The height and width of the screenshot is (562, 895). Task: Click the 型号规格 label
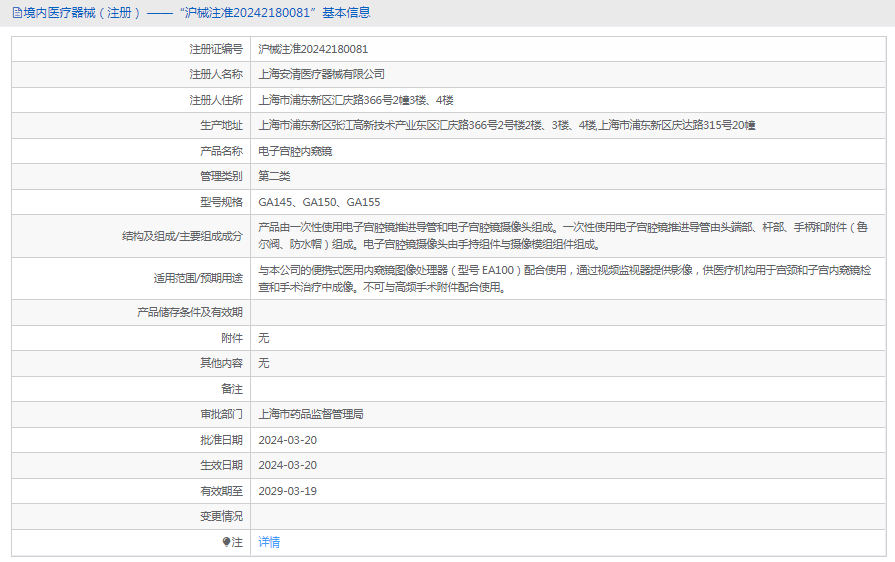221,202
